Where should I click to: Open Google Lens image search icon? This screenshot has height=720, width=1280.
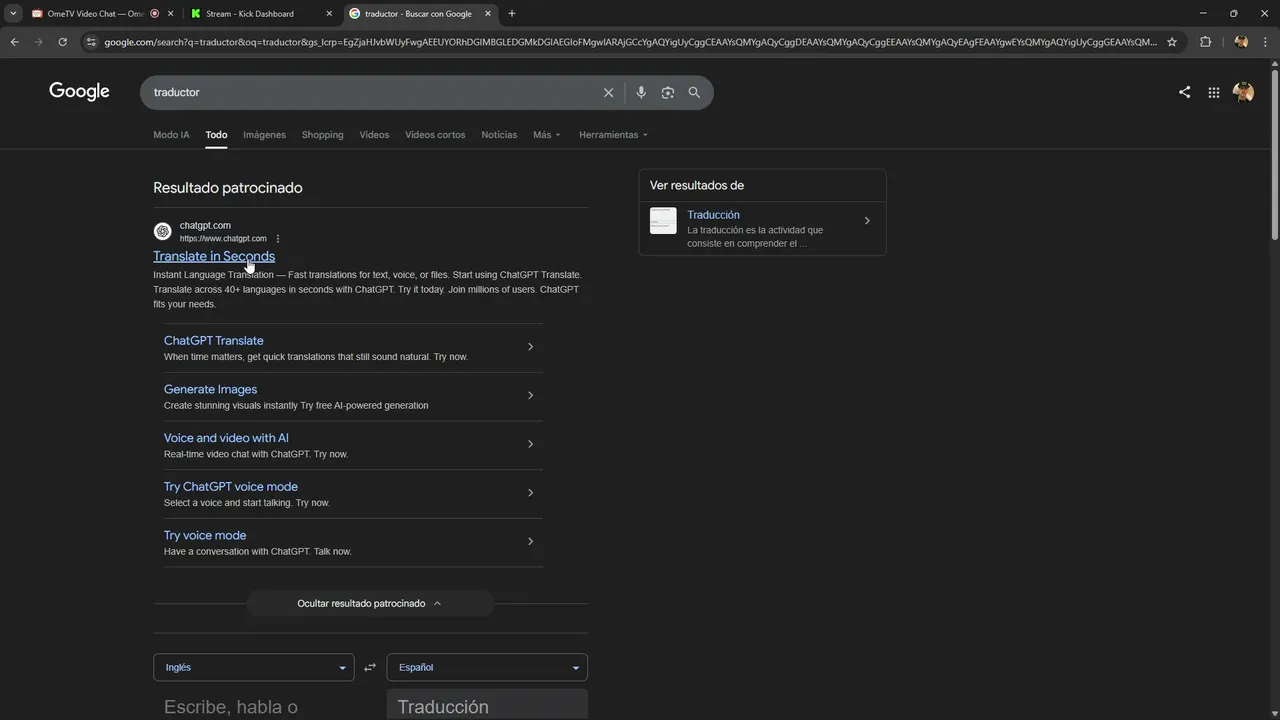tap(667, 92)
